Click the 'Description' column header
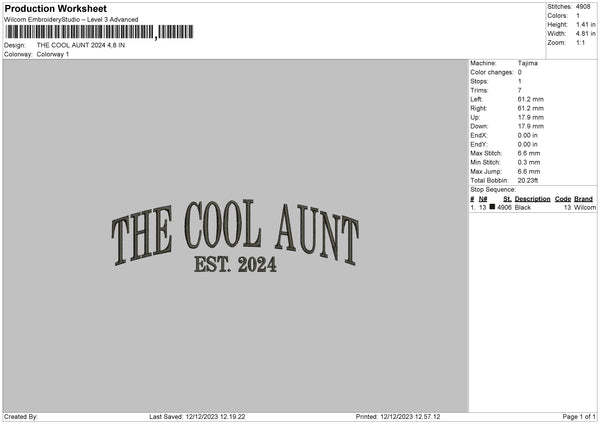The image size is (600, 424). (532, 199)
